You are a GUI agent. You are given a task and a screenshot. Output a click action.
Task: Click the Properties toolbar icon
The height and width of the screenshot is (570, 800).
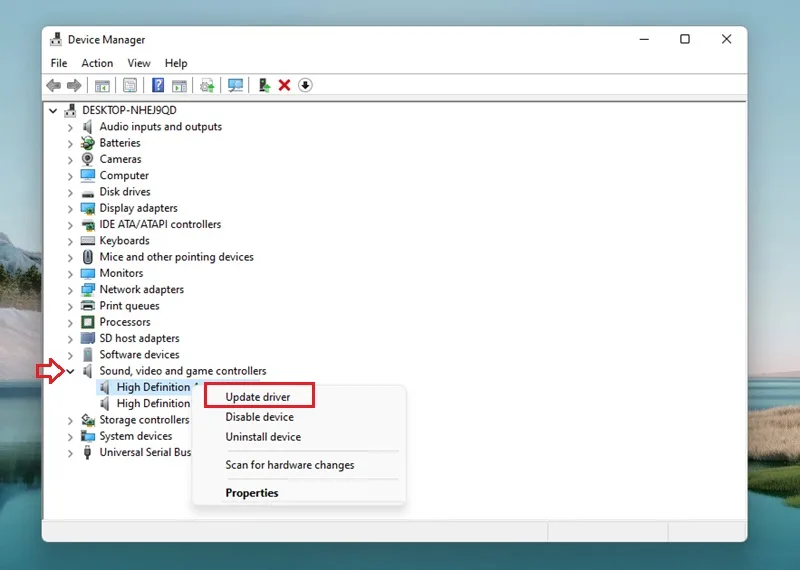click(x=130, y=85)
